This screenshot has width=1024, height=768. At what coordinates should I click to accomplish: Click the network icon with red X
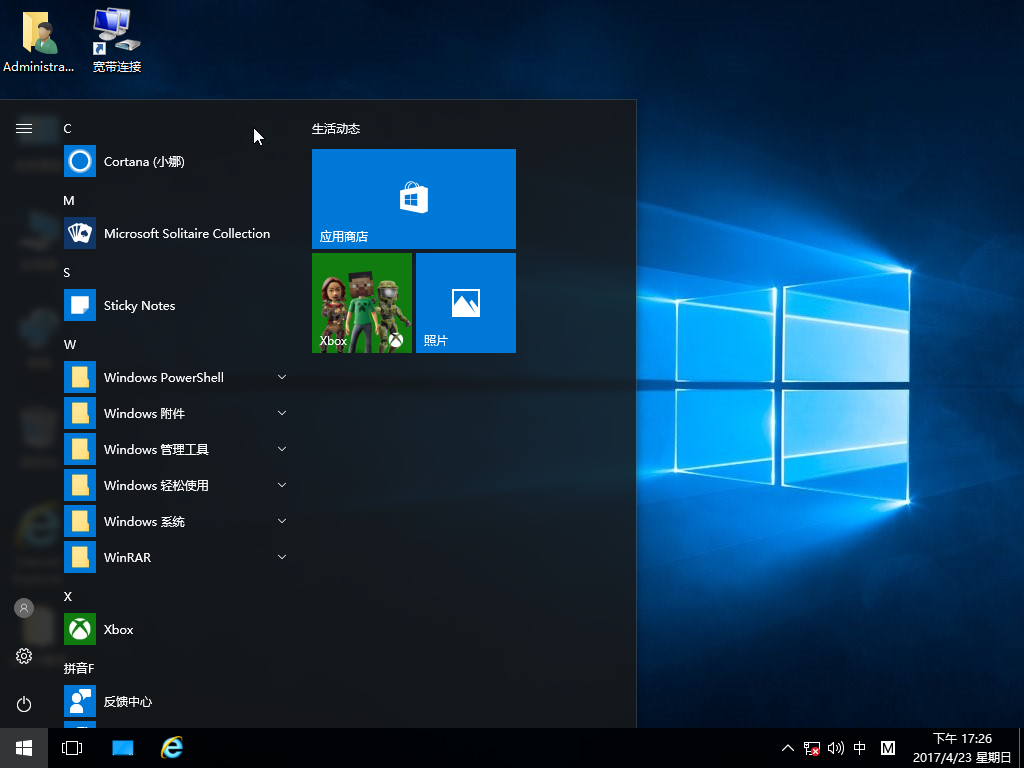coord(812,748)
